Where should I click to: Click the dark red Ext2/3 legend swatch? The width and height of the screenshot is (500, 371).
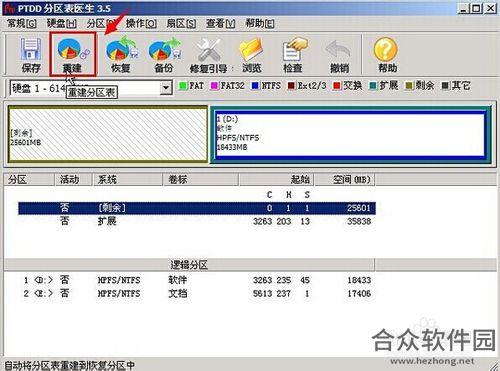click(x=291, y=86)
